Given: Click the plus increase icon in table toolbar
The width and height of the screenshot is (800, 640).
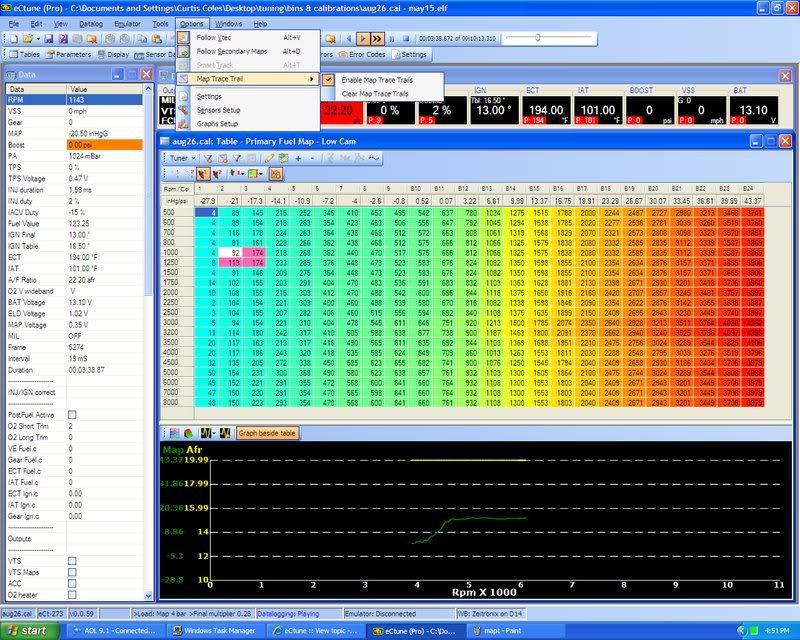Looking at the screenshot, I should (298, 158).
